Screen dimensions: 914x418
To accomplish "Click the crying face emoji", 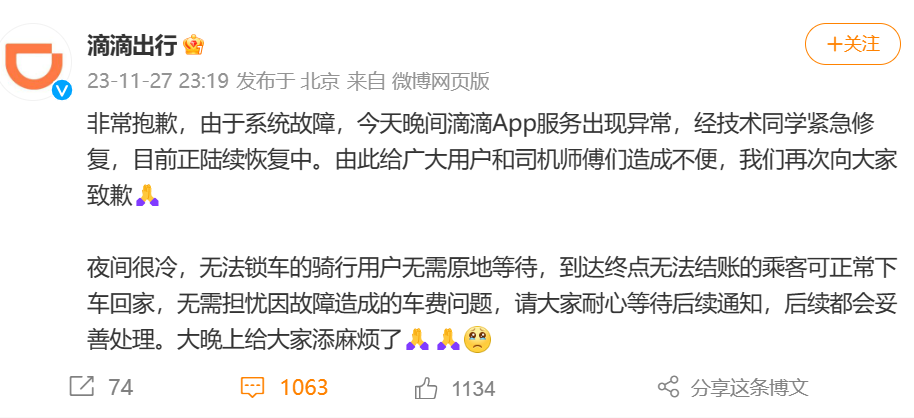I will tap(477, 339).
